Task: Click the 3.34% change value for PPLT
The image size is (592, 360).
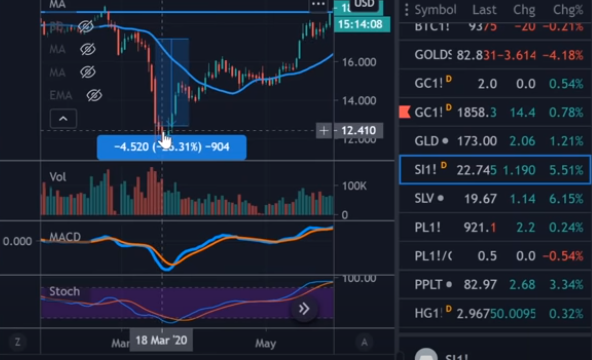Action: pyautogui.click(x=566, y=285)
